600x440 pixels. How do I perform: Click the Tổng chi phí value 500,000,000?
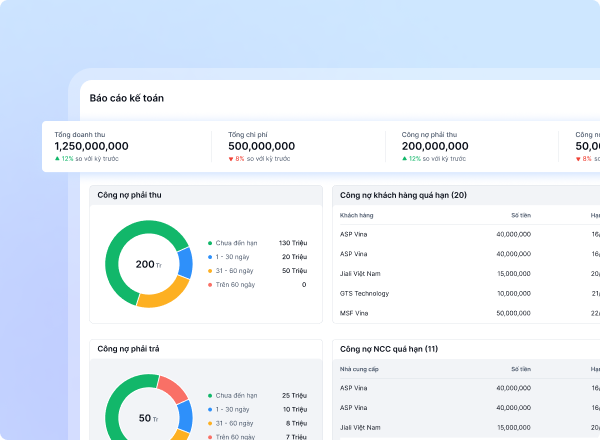point(261,146)
